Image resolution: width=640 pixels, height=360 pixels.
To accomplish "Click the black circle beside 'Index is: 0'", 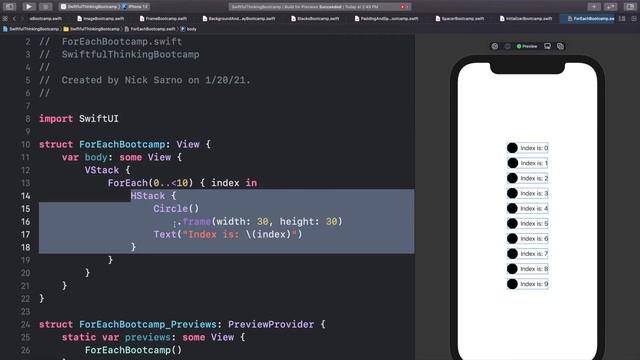I will coord(512,148).
